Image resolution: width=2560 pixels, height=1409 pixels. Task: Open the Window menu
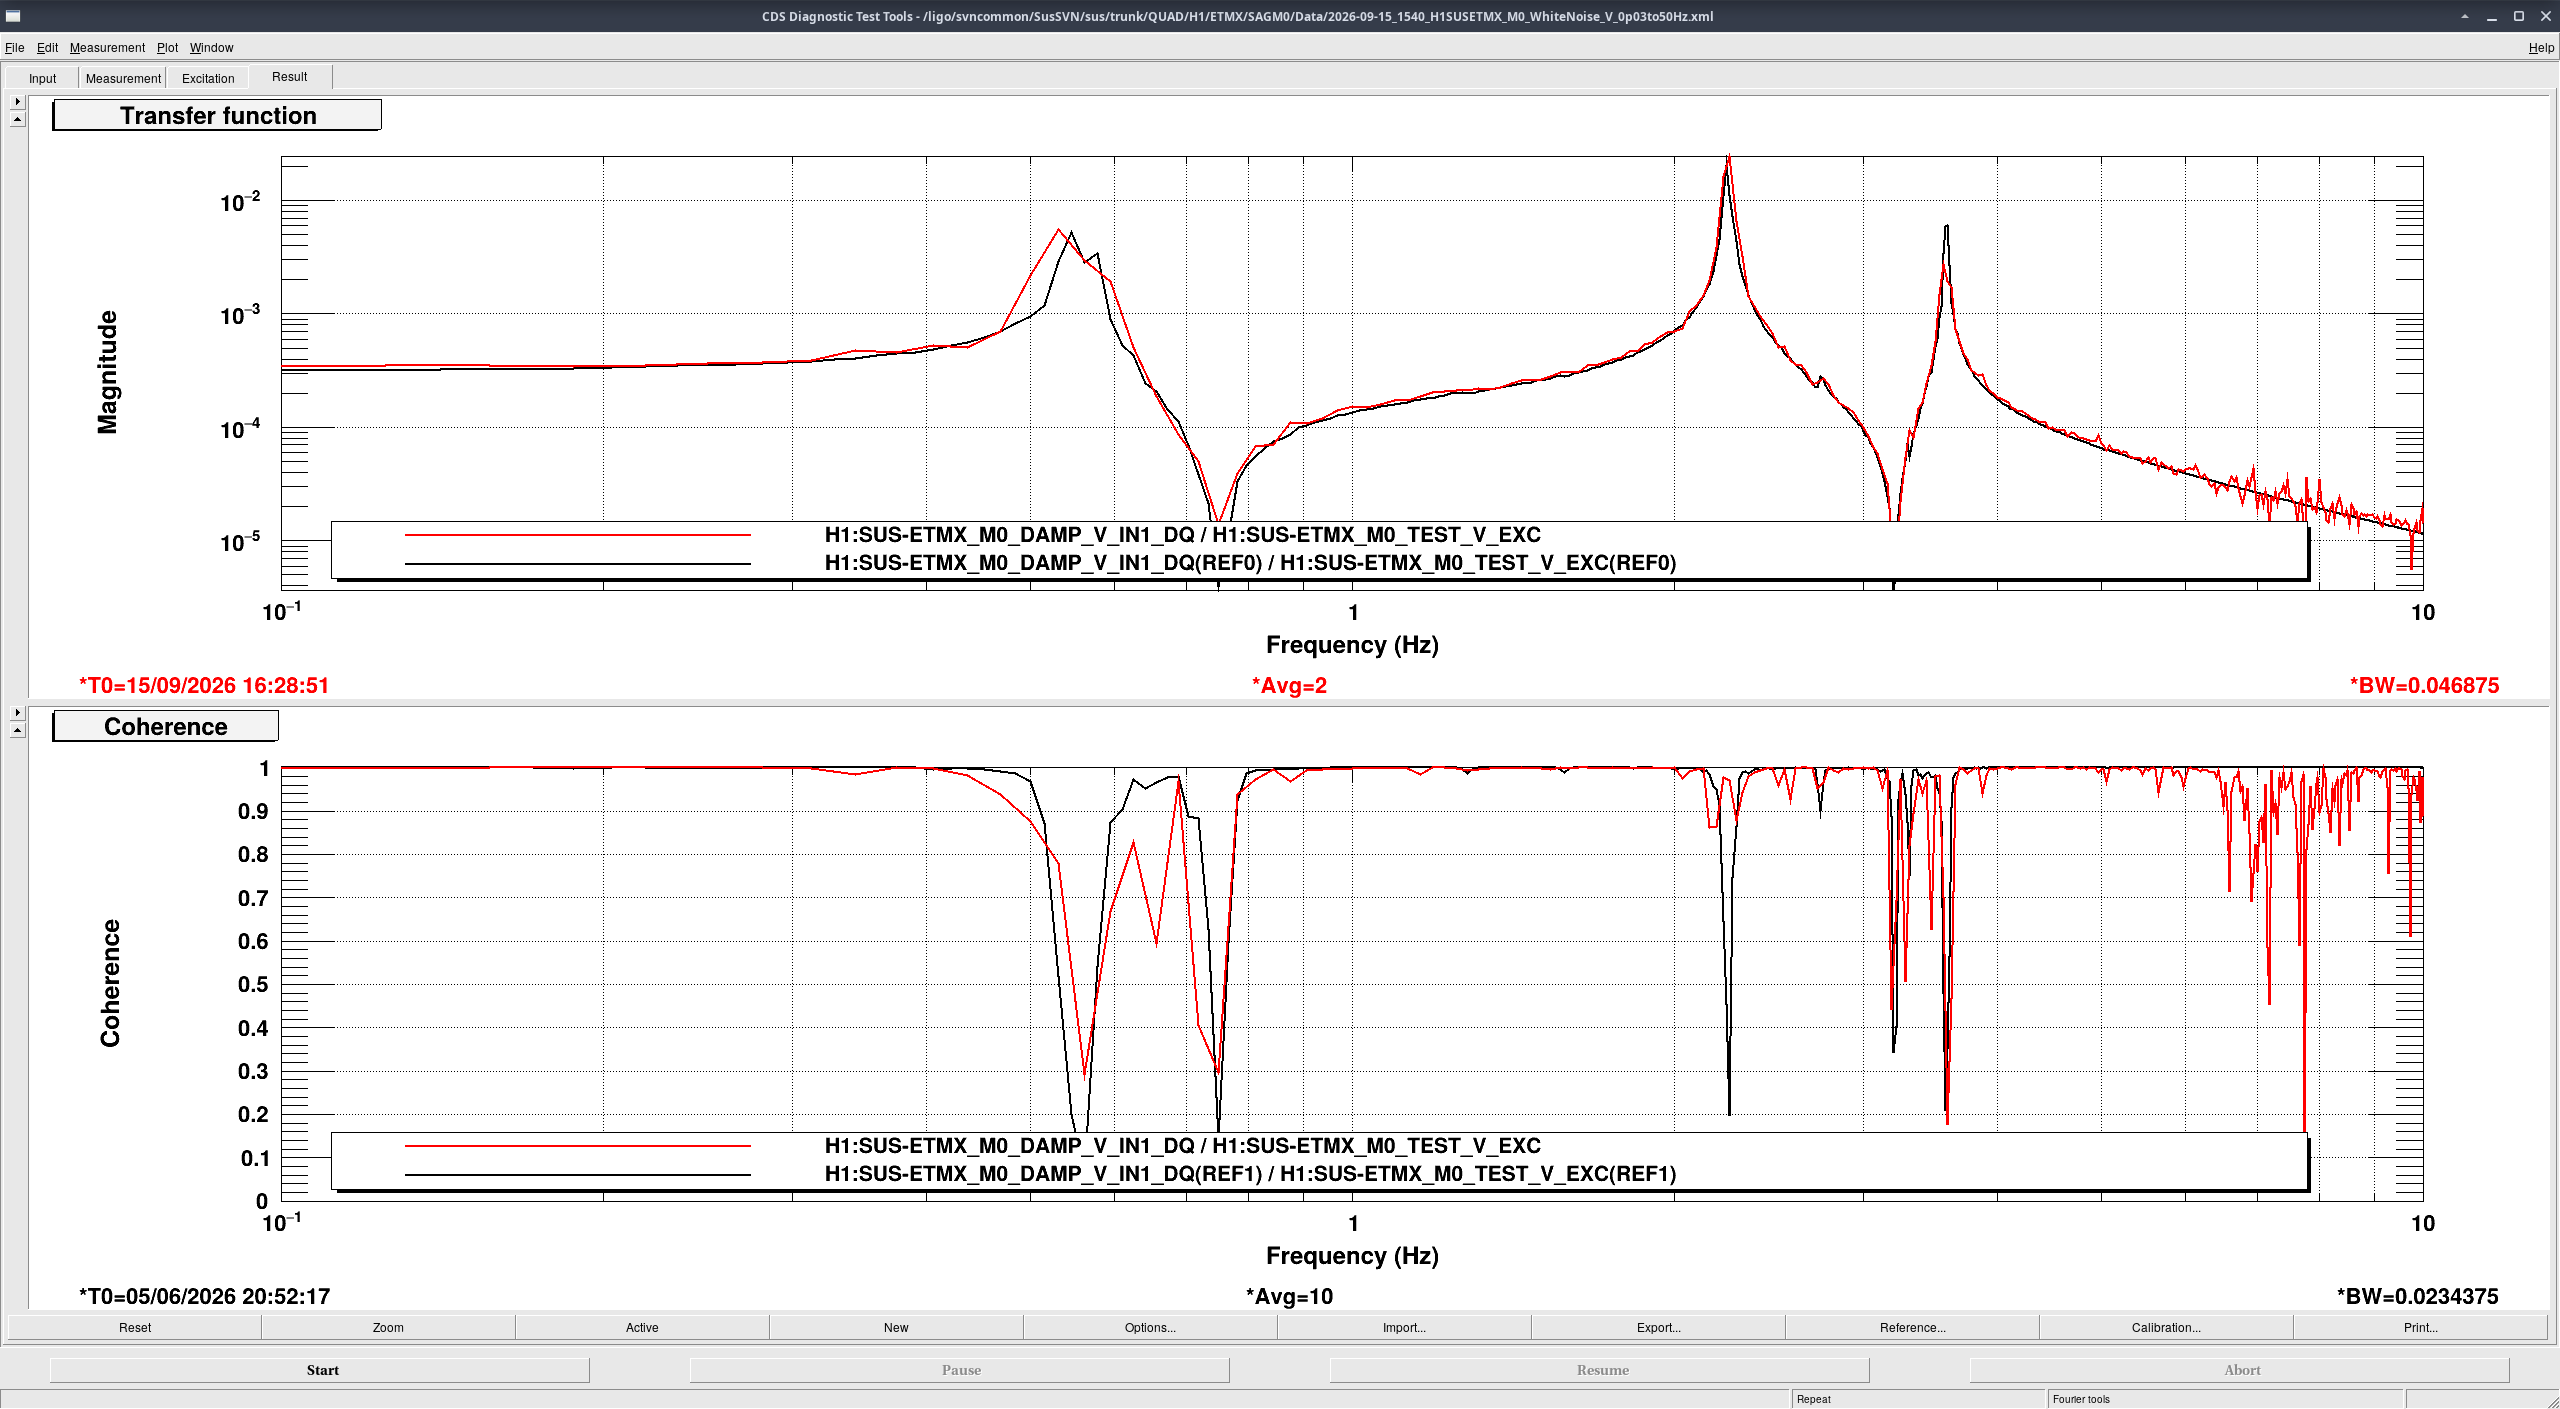point(211,47)
